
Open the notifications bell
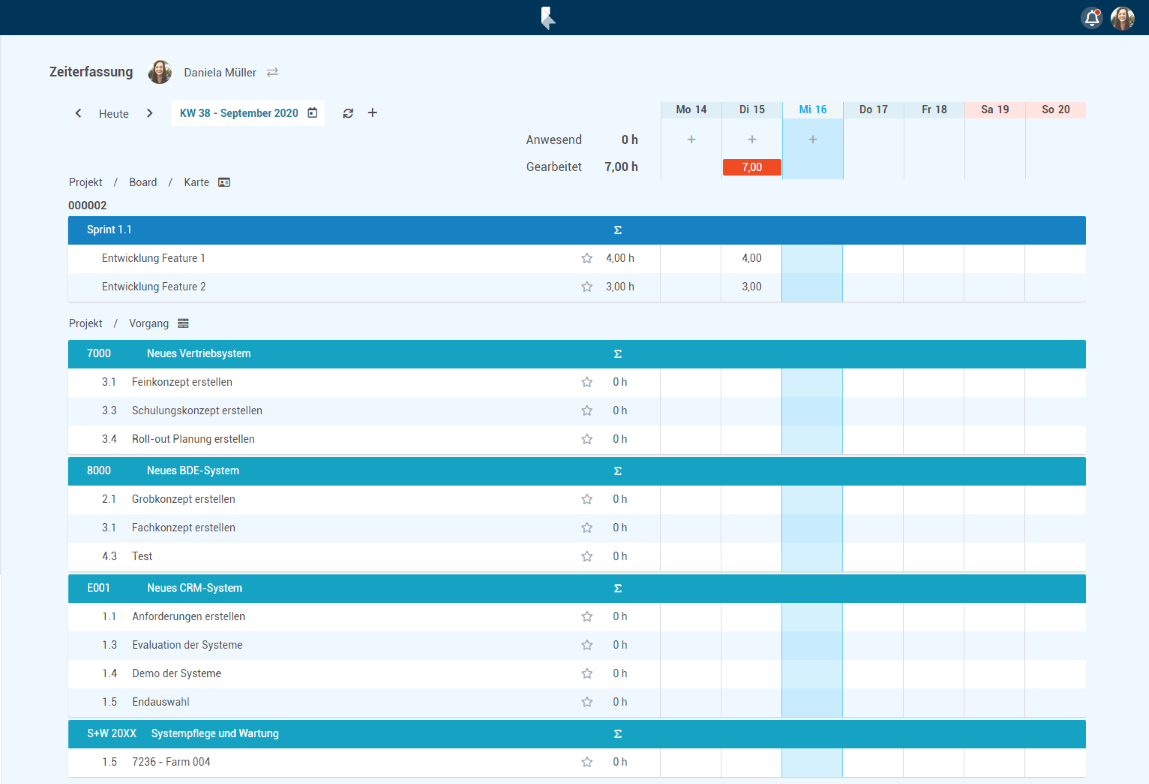tap(1091, 18)
